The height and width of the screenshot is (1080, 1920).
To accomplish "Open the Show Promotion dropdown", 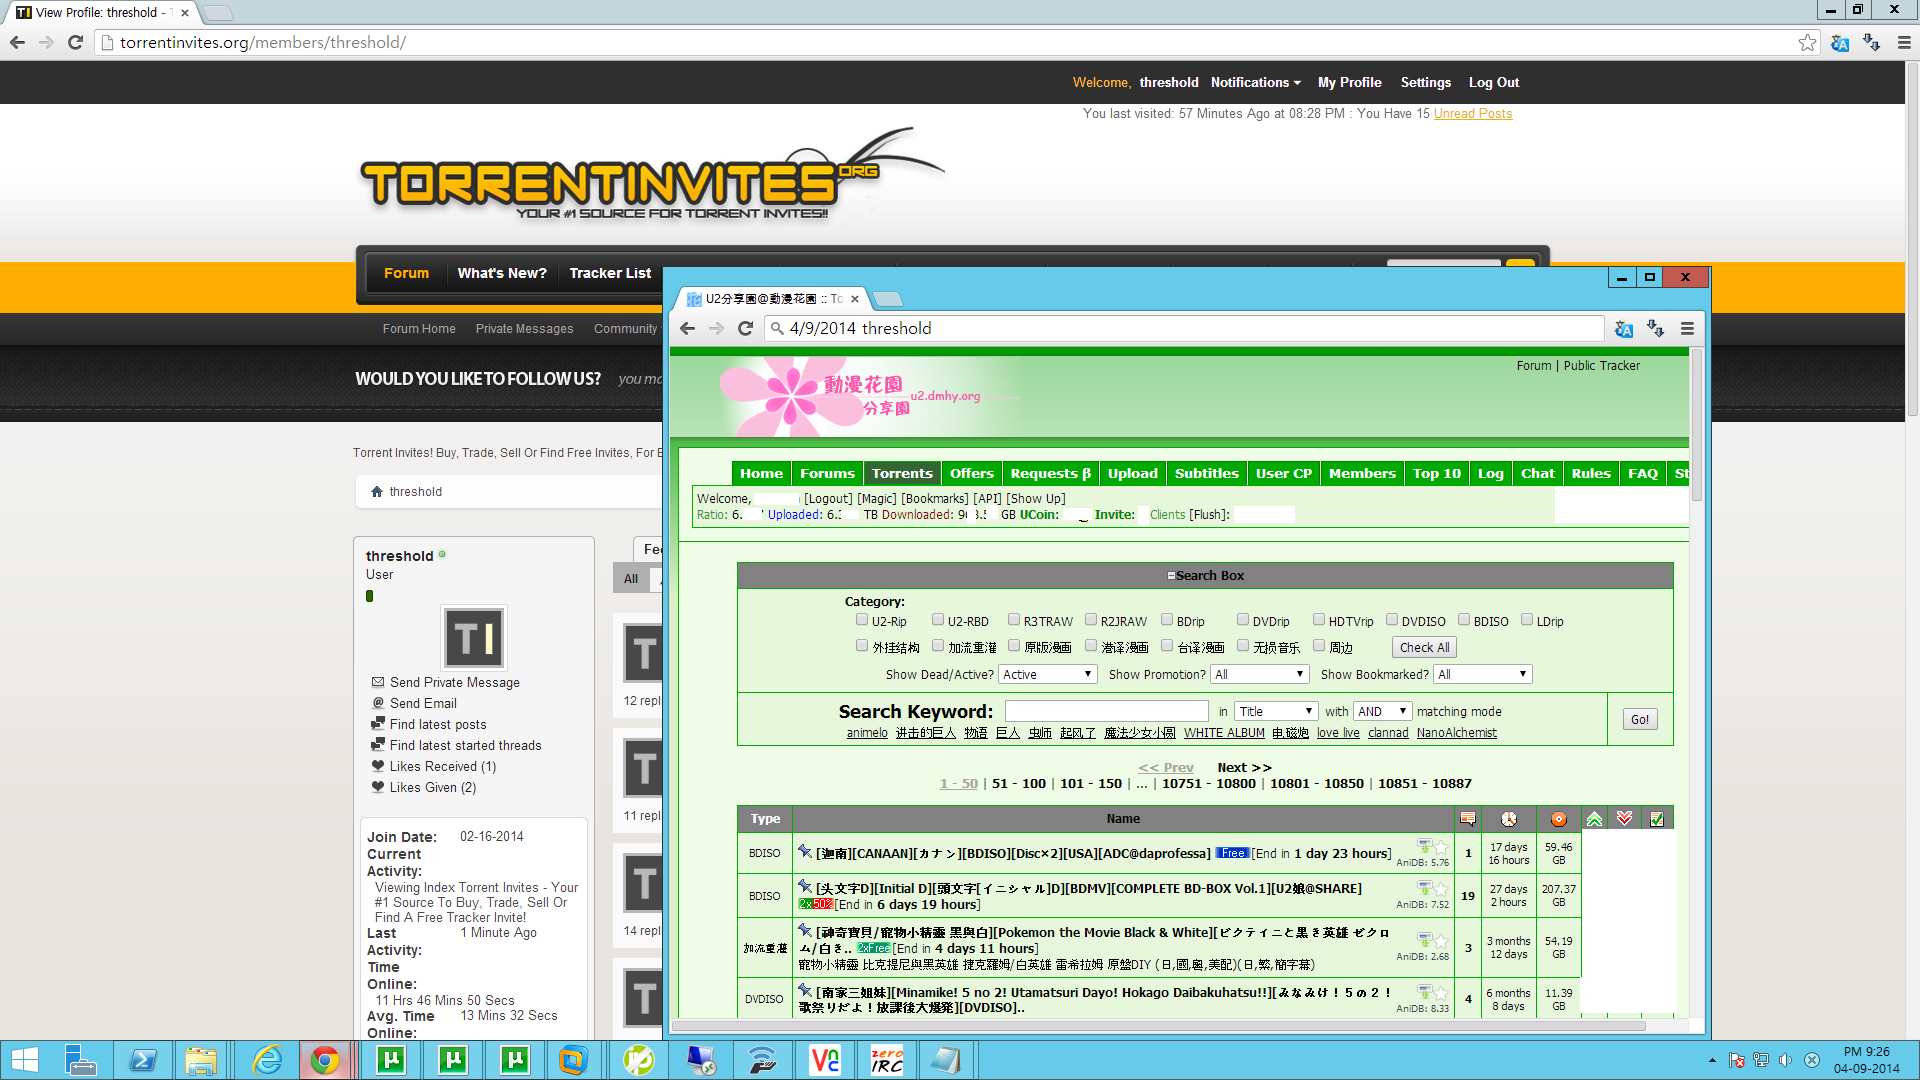I will click(x=1259, y=675).
